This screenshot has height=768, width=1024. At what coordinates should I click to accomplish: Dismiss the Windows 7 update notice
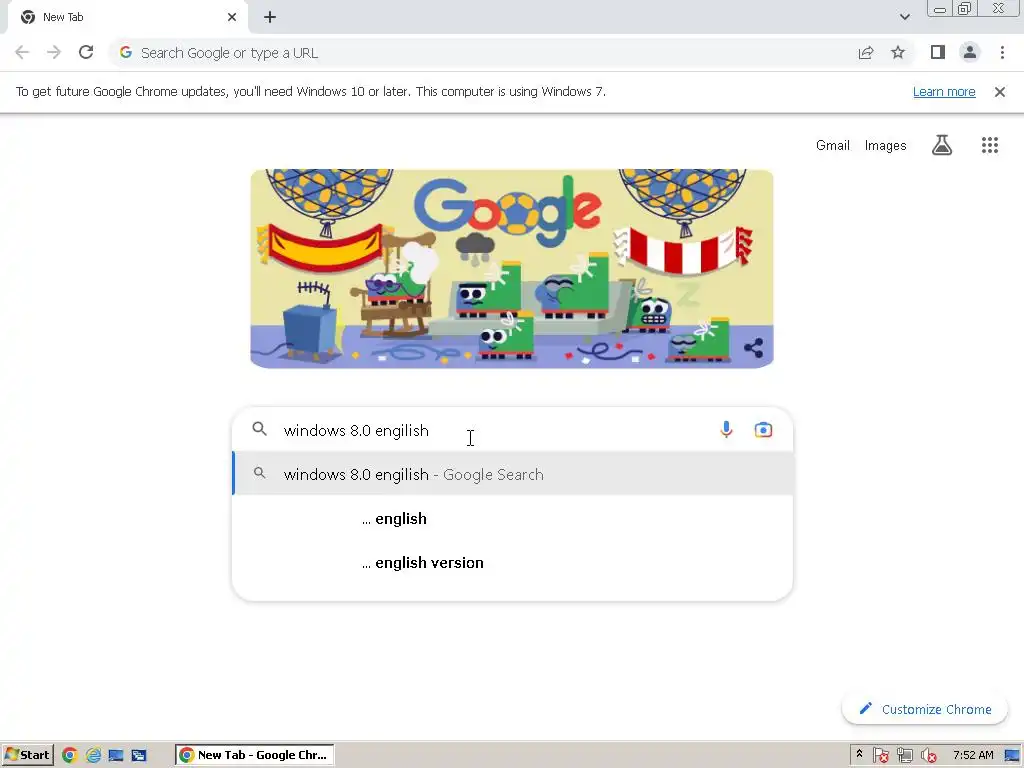tap(1000, 92)
